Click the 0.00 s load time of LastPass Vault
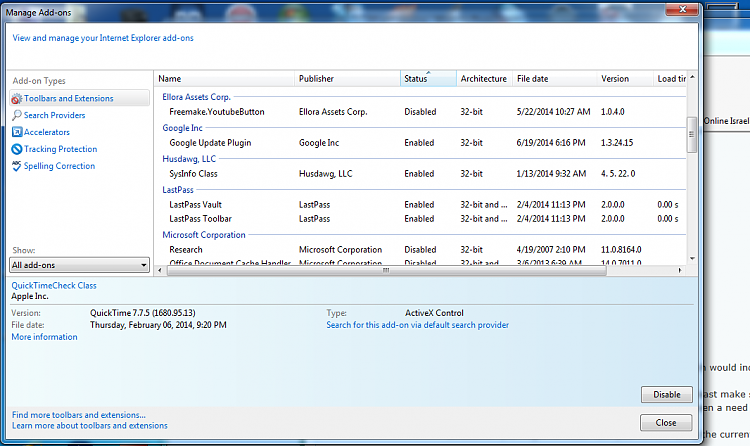The height and width of the screenshot is (446, 750). coord(668,204)
